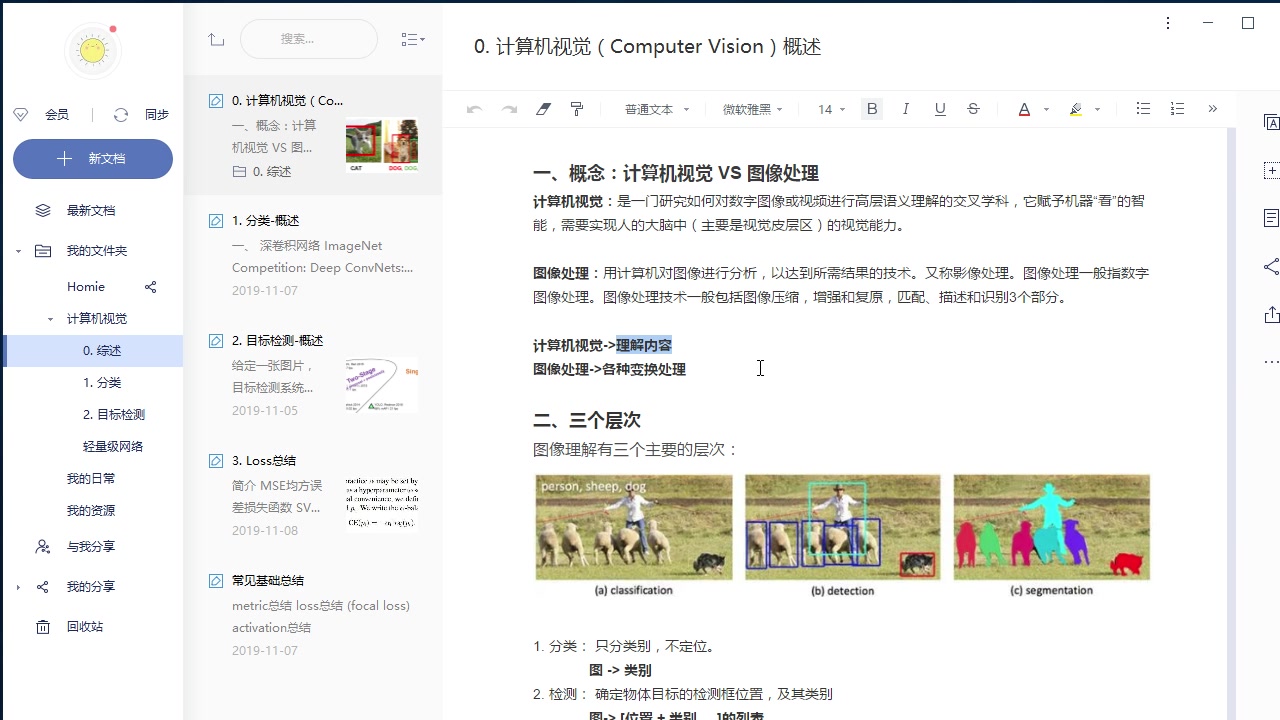Viewport: 1280px width, 720px height.
Task: Open the highlight color dropdown arrow
Action: pos(1097,110)
